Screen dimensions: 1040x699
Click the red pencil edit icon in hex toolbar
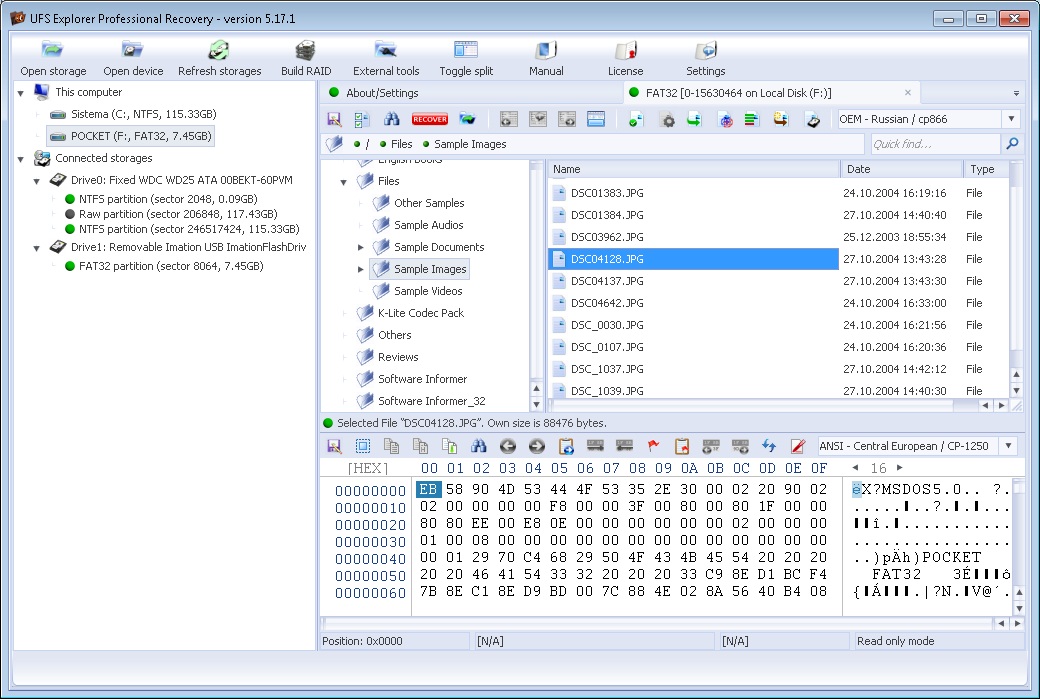click(798, 446)
